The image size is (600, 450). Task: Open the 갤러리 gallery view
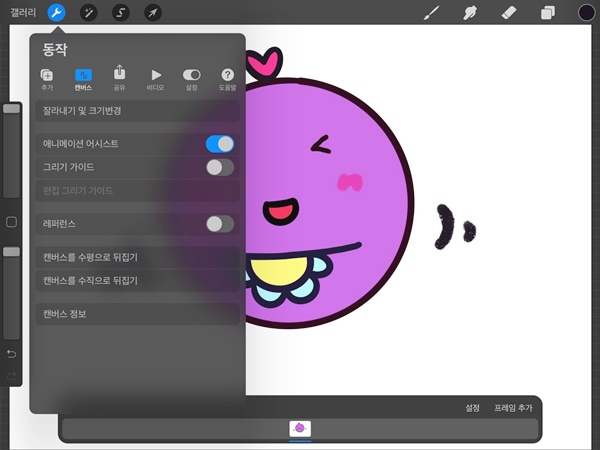point(23,13)
